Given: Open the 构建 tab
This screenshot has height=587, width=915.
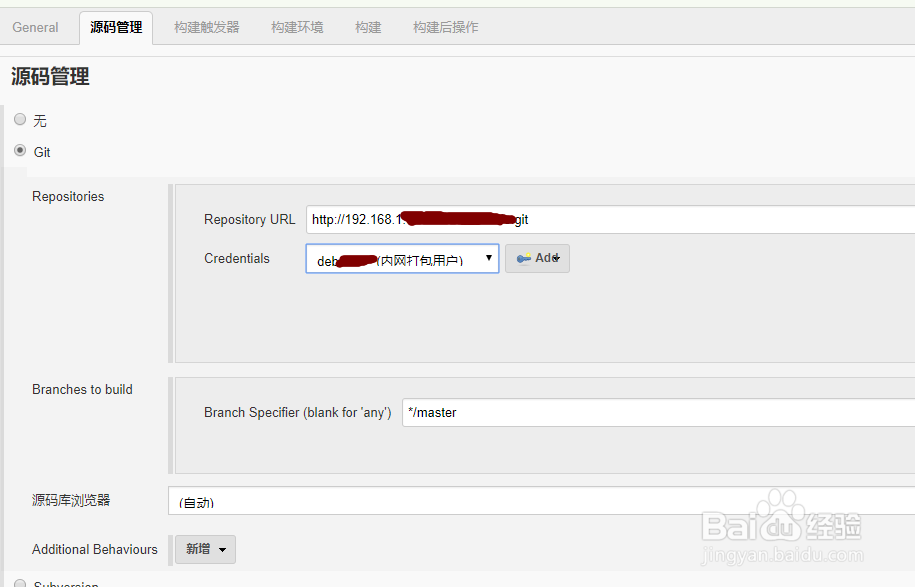Looking at the screenshot, I should pos(367,28).
